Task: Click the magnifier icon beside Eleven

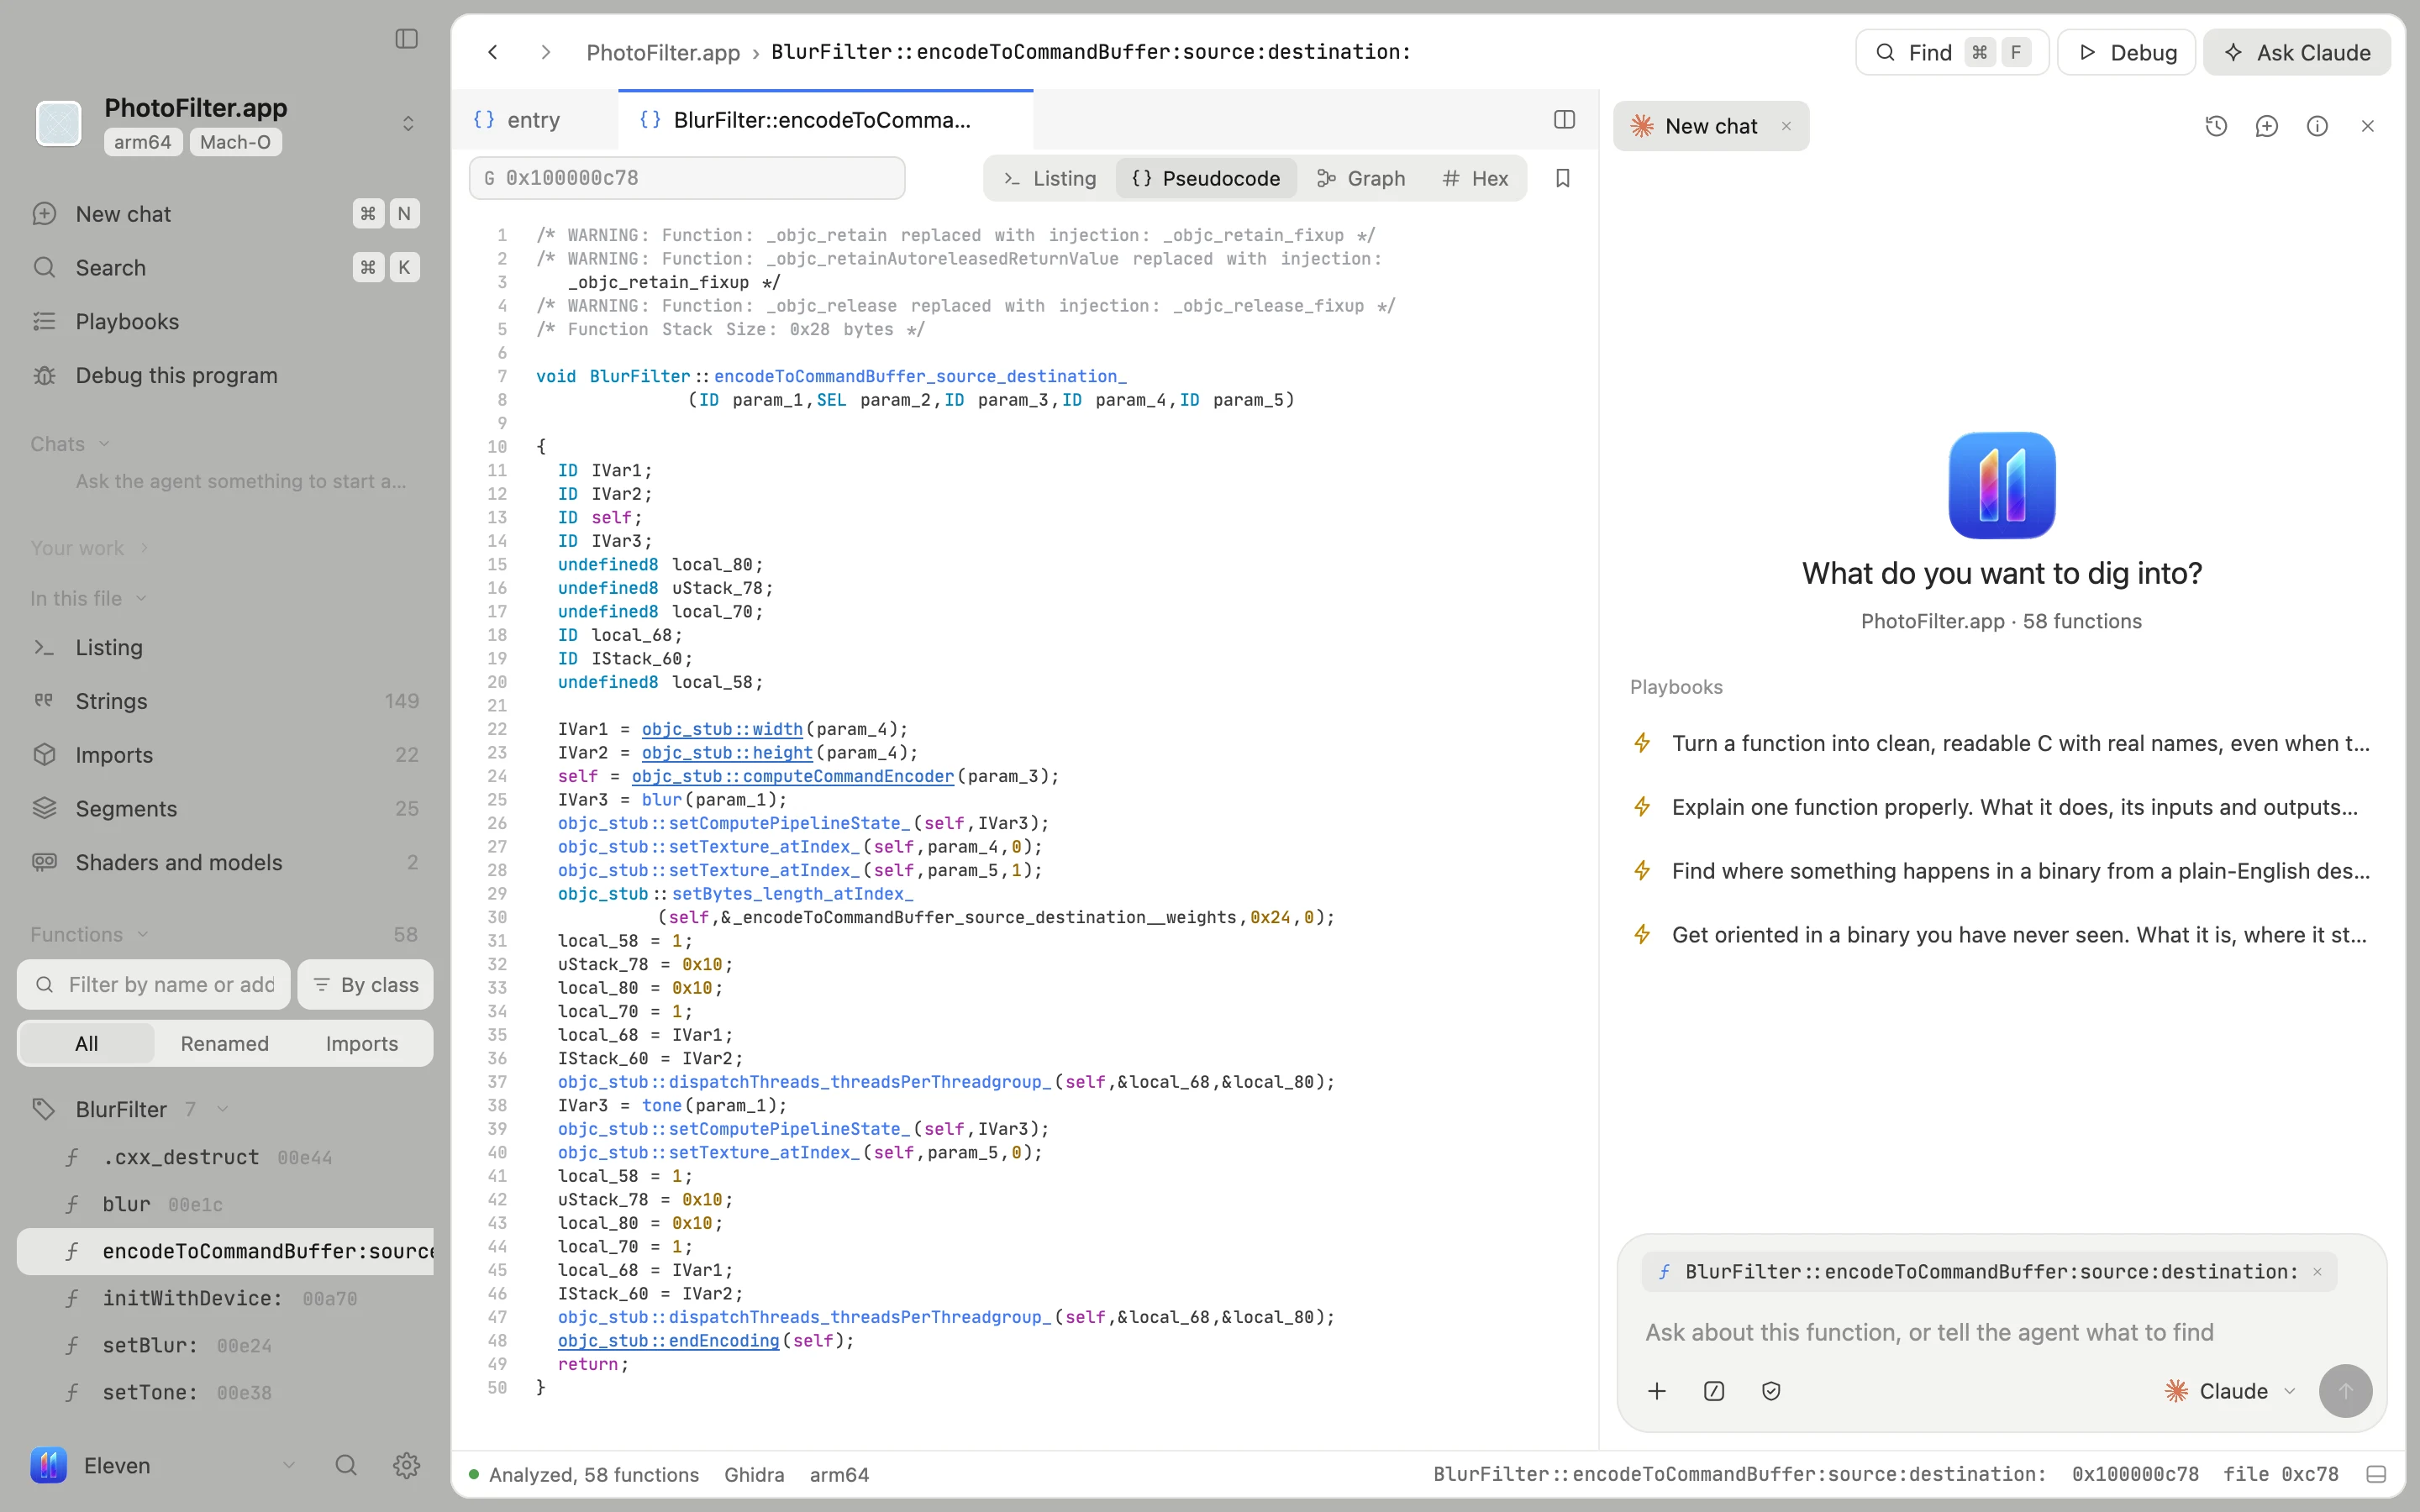Action: click(x=346, y=1465)
